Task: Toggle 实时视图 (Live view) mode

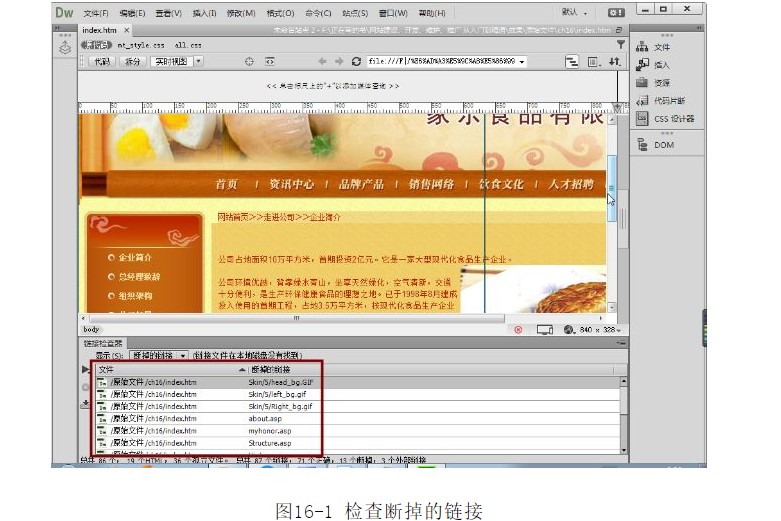Action: tap(169, 61)
